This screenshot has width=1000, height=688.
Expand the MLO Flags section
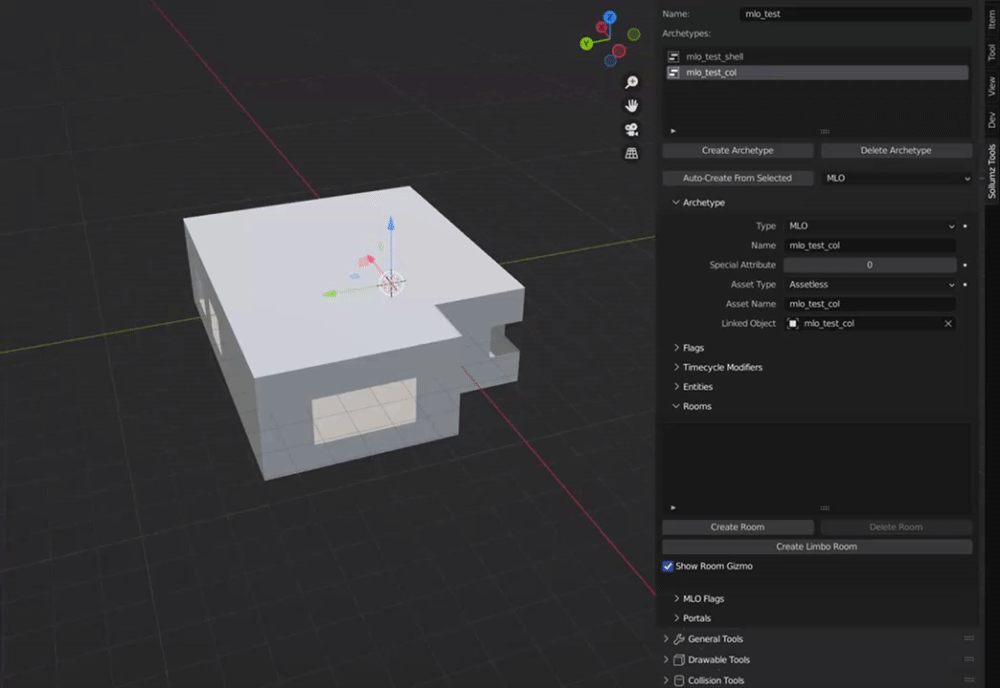(x=676, y=599)
